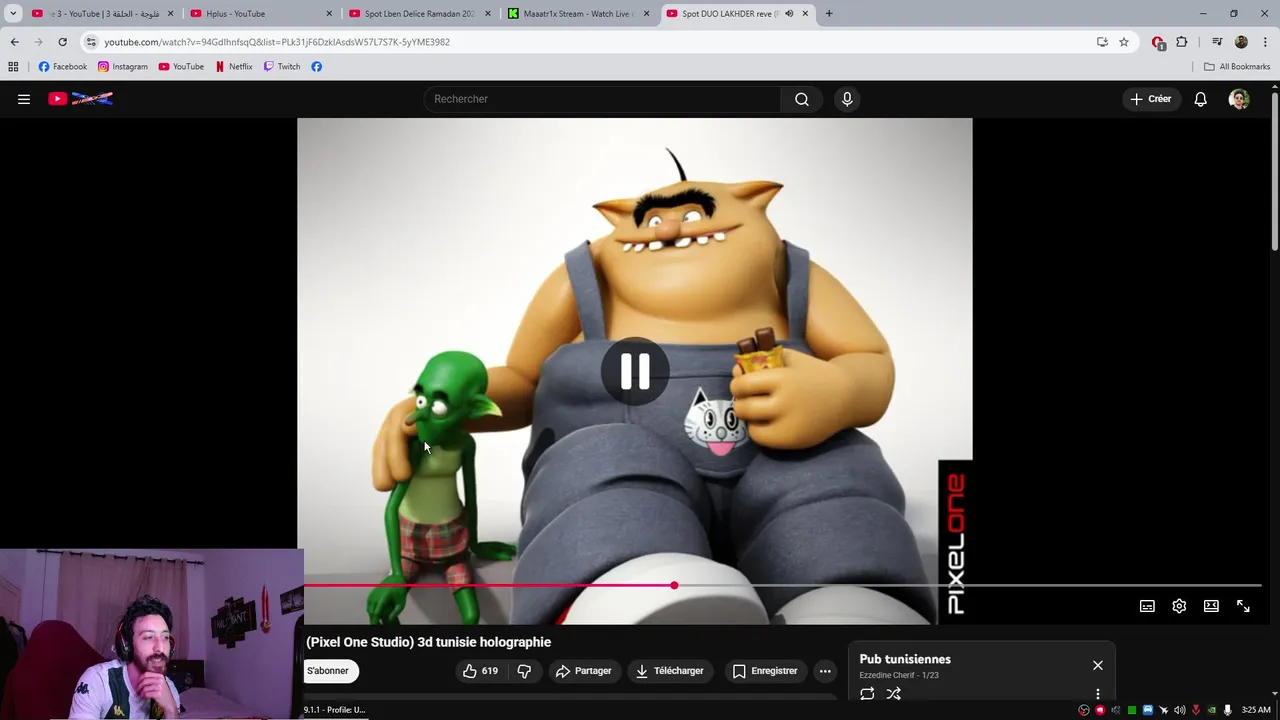Open the red ad-blocker extension icon
1280x720 pixels.
(x=1158, y=43)
